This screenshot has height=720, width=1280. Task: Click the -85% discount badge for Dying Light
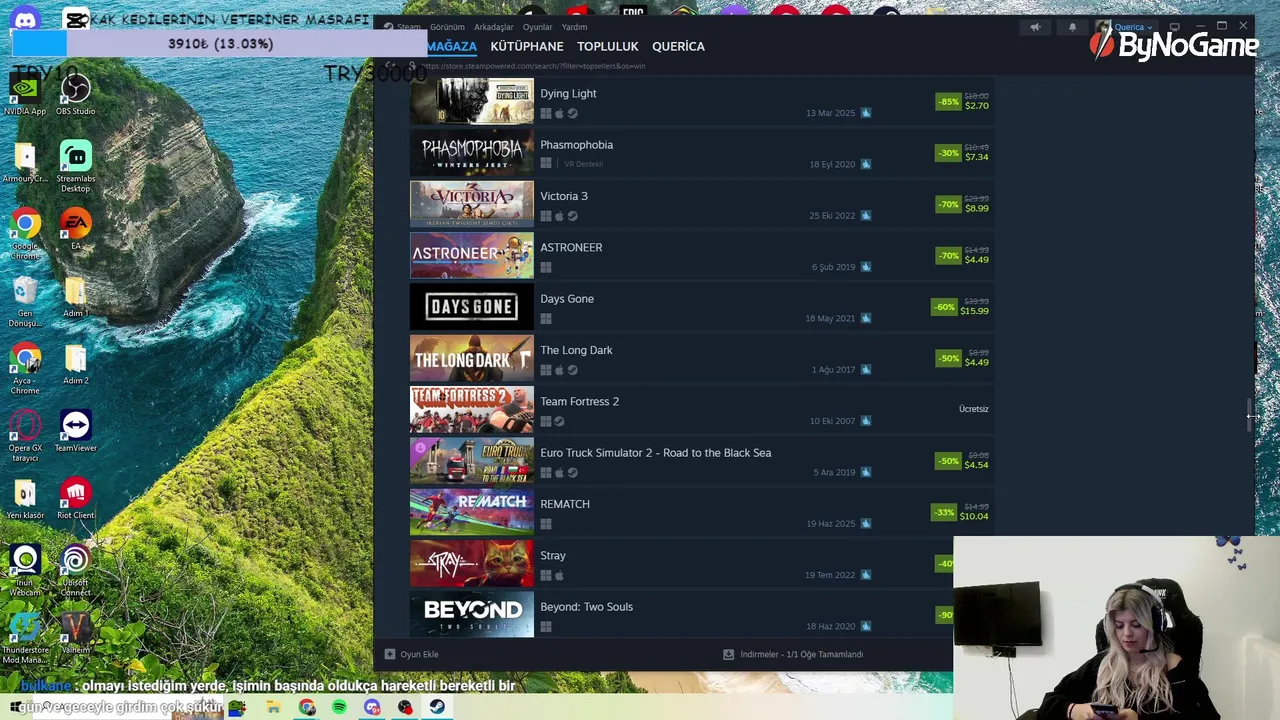tap(948, 101)
